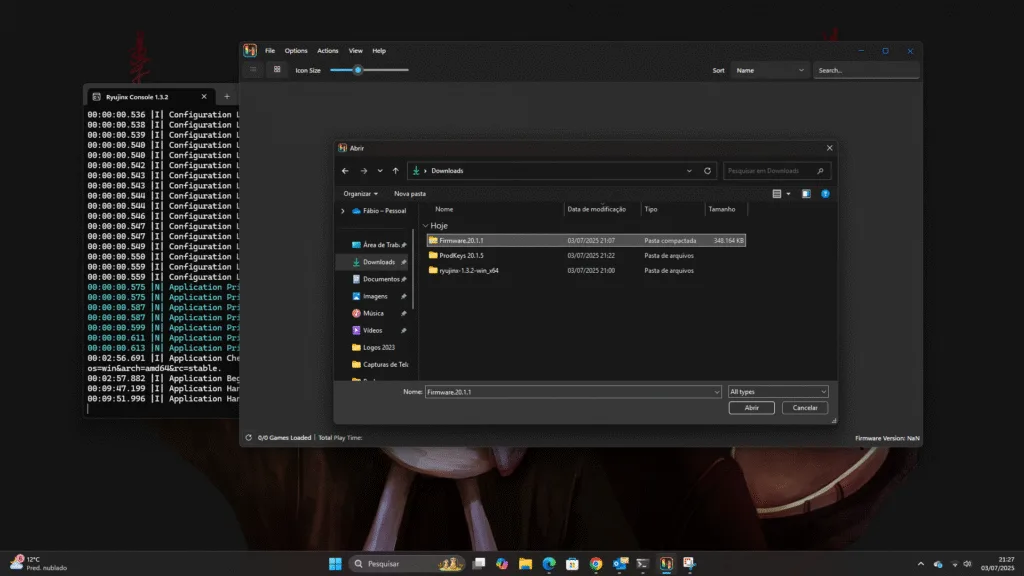Open Ryujinx from the taskbar

click(x=666, y=564)
